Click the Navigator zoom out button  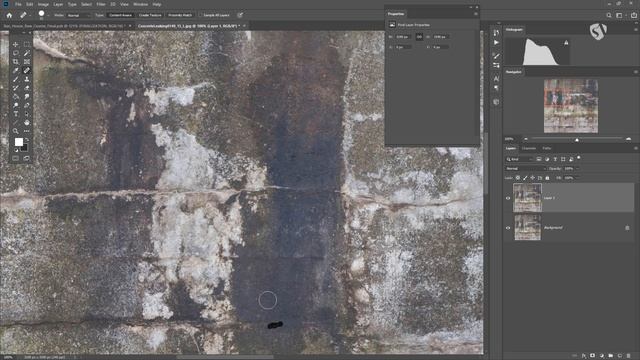point(526,139)
